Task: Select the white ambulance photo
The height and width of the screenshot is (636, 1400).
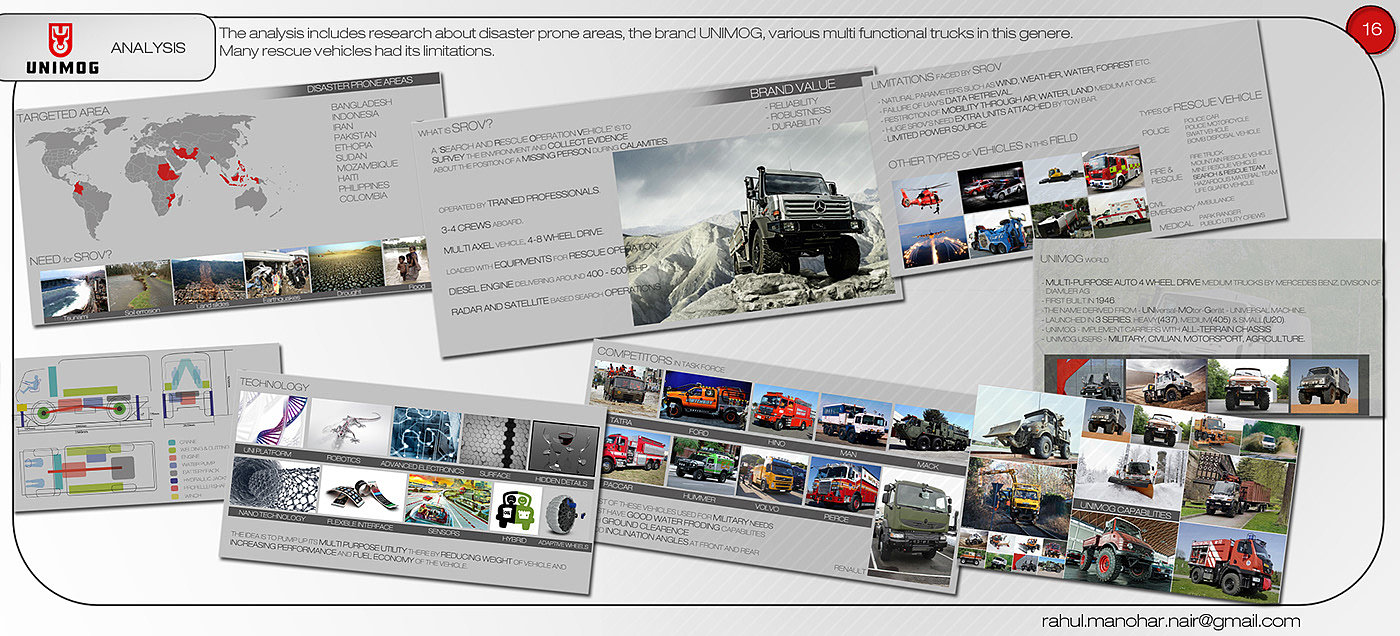Action: 1123,214
